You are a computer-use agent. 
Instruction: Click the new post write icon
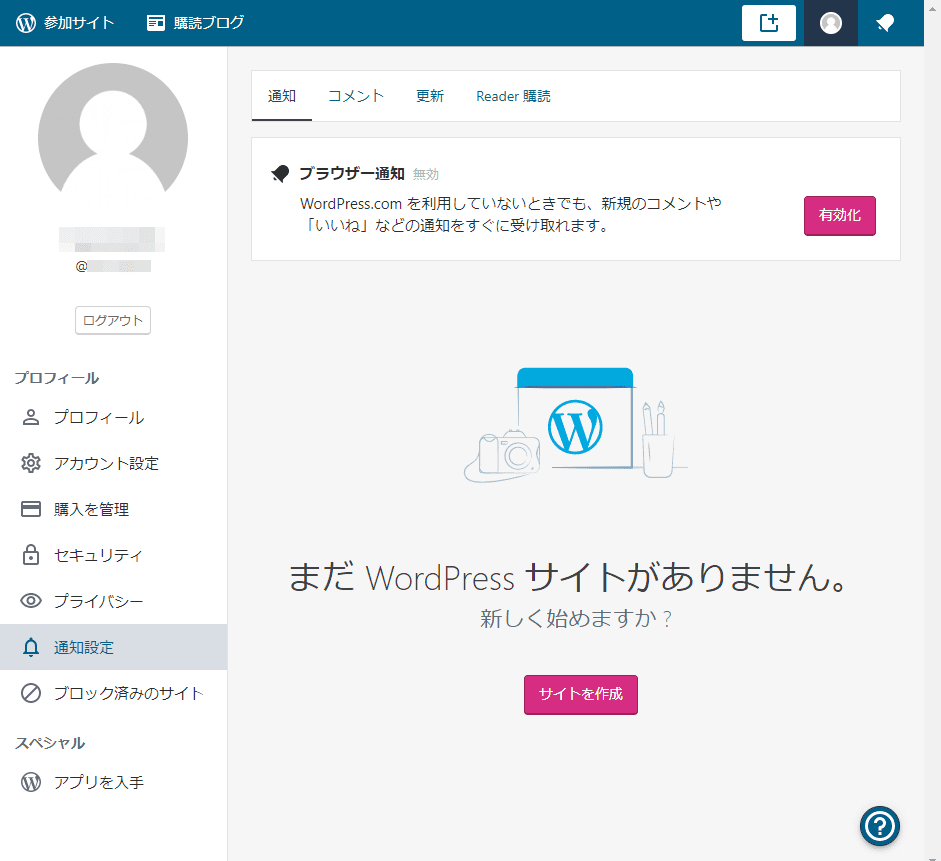pos(769,23)
